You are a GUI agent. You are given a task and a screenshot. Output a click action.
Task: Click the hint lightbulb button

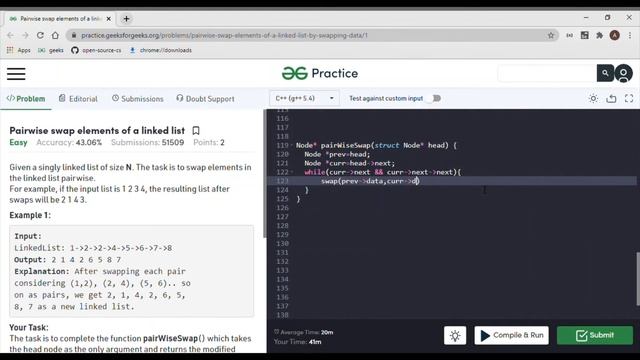pos(455,336)
